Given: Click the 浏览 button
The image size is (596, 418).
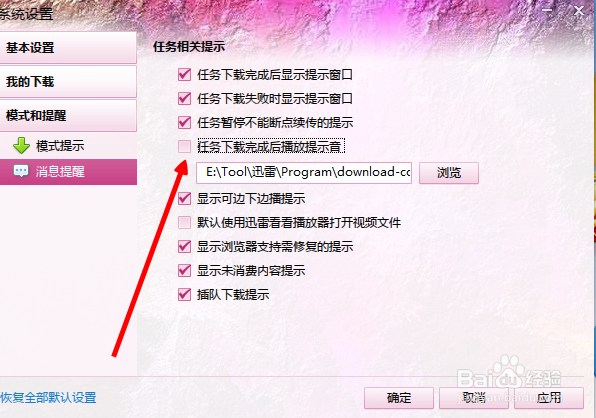Looking at the screenshot, I should click(449, 173).
